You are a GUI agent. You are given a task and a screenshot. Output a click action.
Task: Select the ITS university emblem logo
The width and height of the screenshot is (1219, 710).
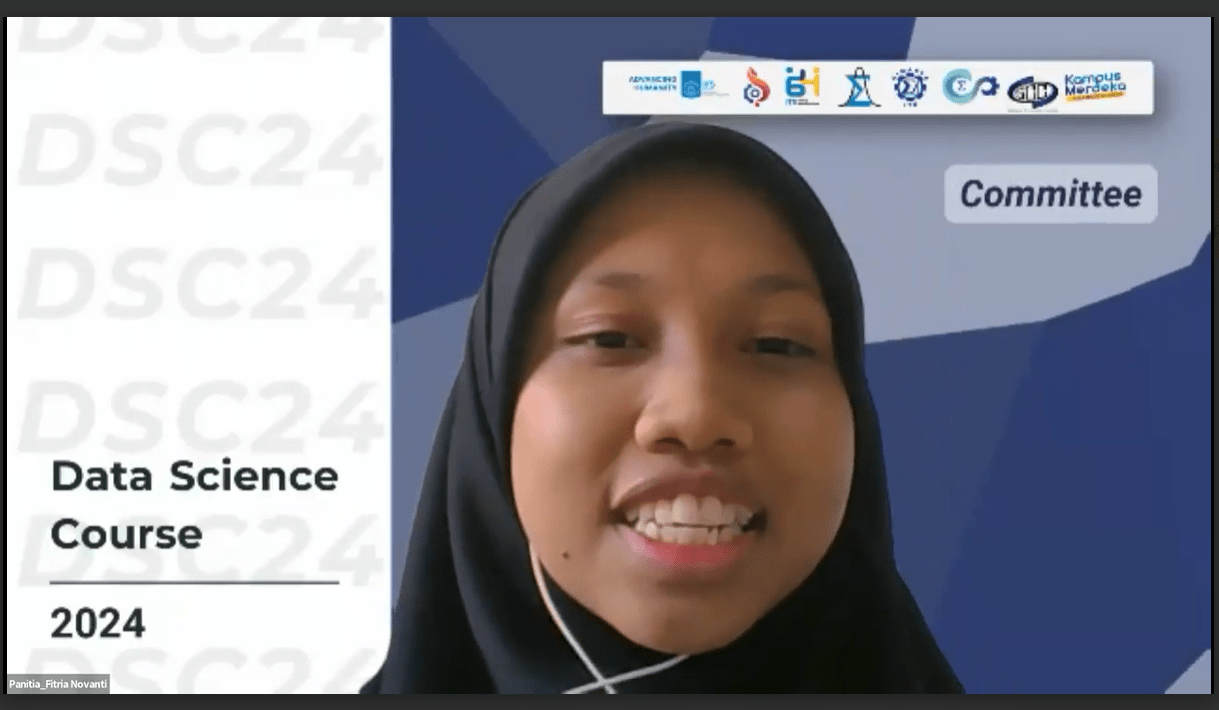(693, 85)
